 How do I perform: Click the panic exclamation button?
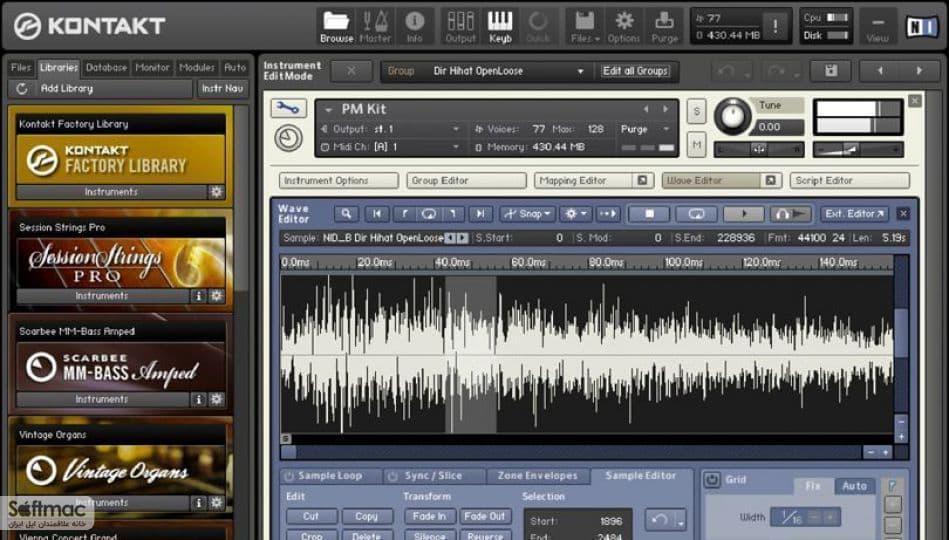[775, 25]
